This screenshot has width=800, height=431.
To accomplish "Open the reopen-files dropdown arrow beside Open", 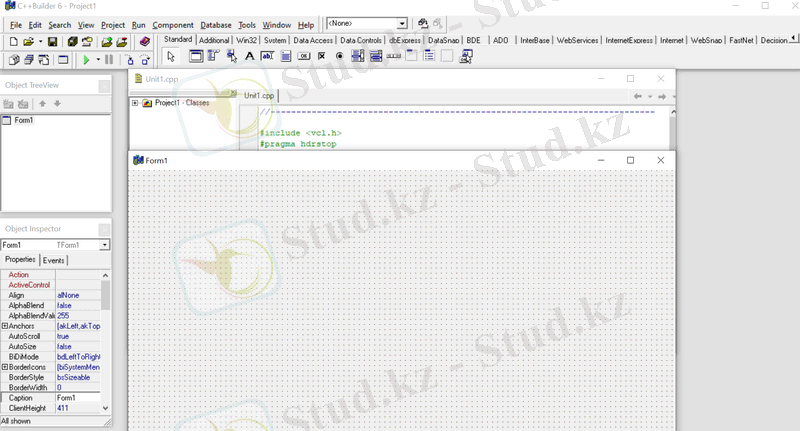I will tap(40, 42).
